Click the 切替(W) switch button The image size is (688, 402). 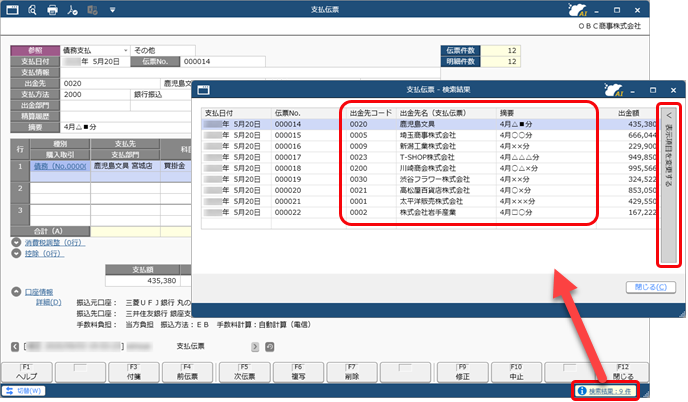point(24,391)
